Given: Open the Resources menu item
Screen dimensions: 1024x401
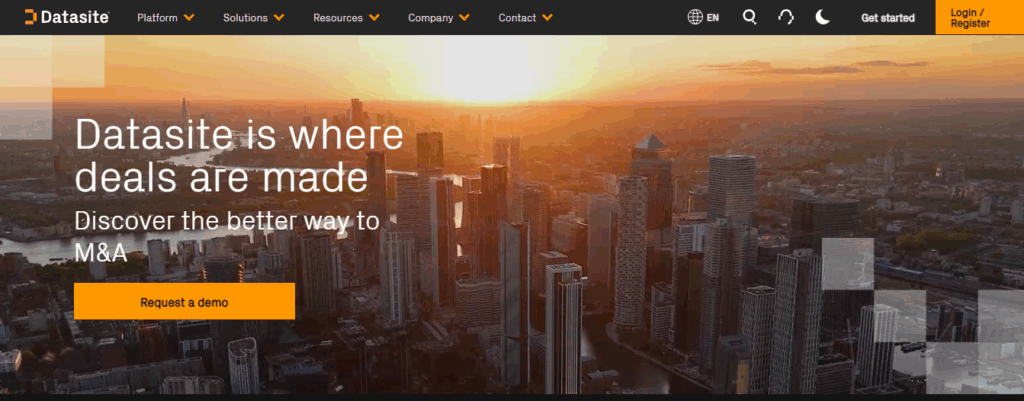Looking at the screenshot, I should click(x=338, y=18).
